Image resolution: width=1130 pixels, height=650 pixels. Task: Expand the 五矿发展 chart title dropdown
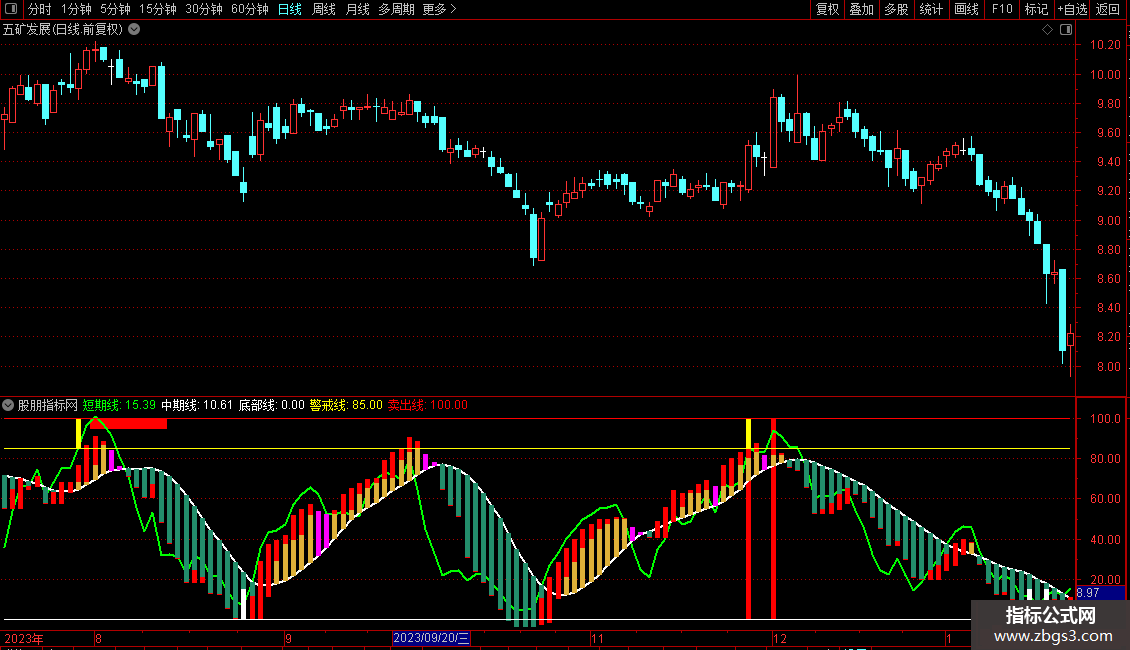[x=134, y=30]
